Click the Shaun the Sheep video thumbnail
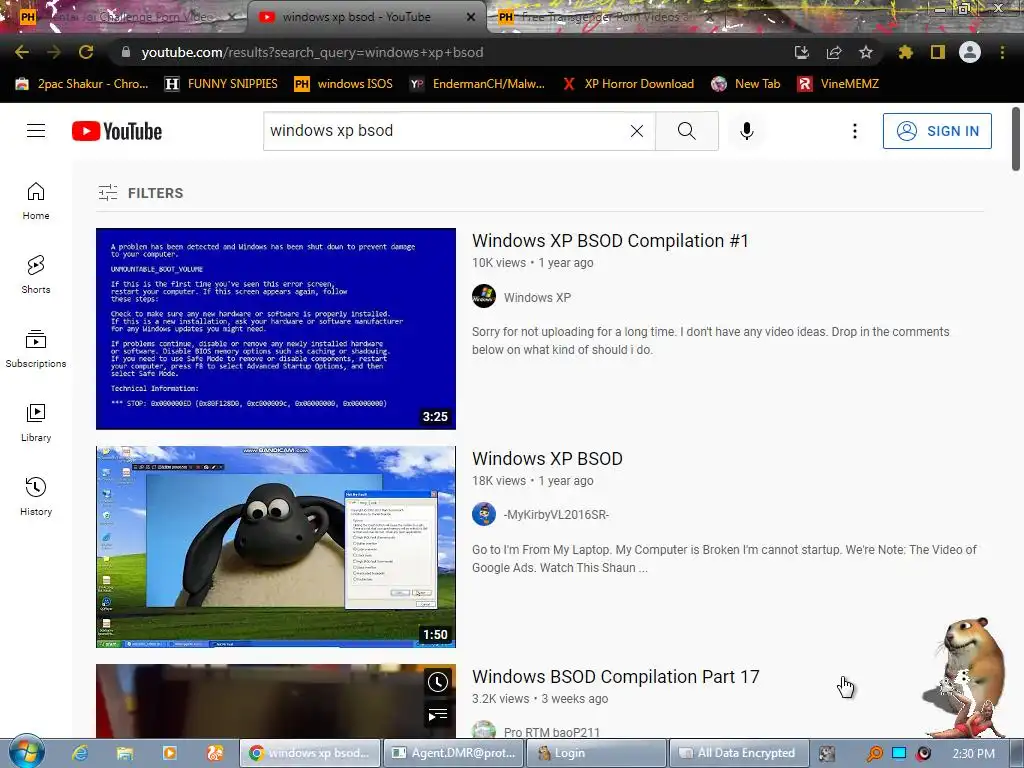The width and height of the screenshot is (1024, 768). pos(276,547)
